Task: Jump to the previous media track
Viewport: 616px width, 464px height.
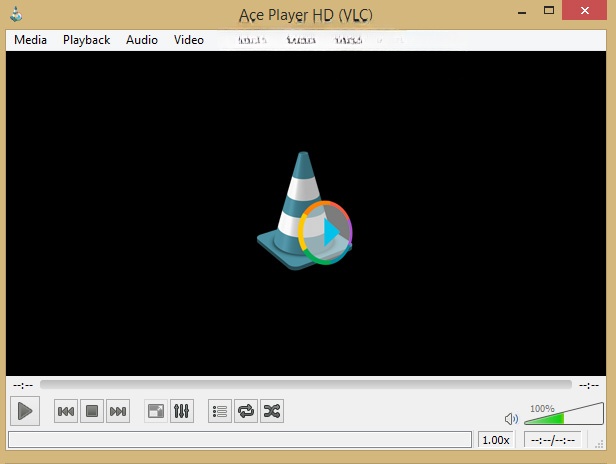Action: (x=66, y=411)
